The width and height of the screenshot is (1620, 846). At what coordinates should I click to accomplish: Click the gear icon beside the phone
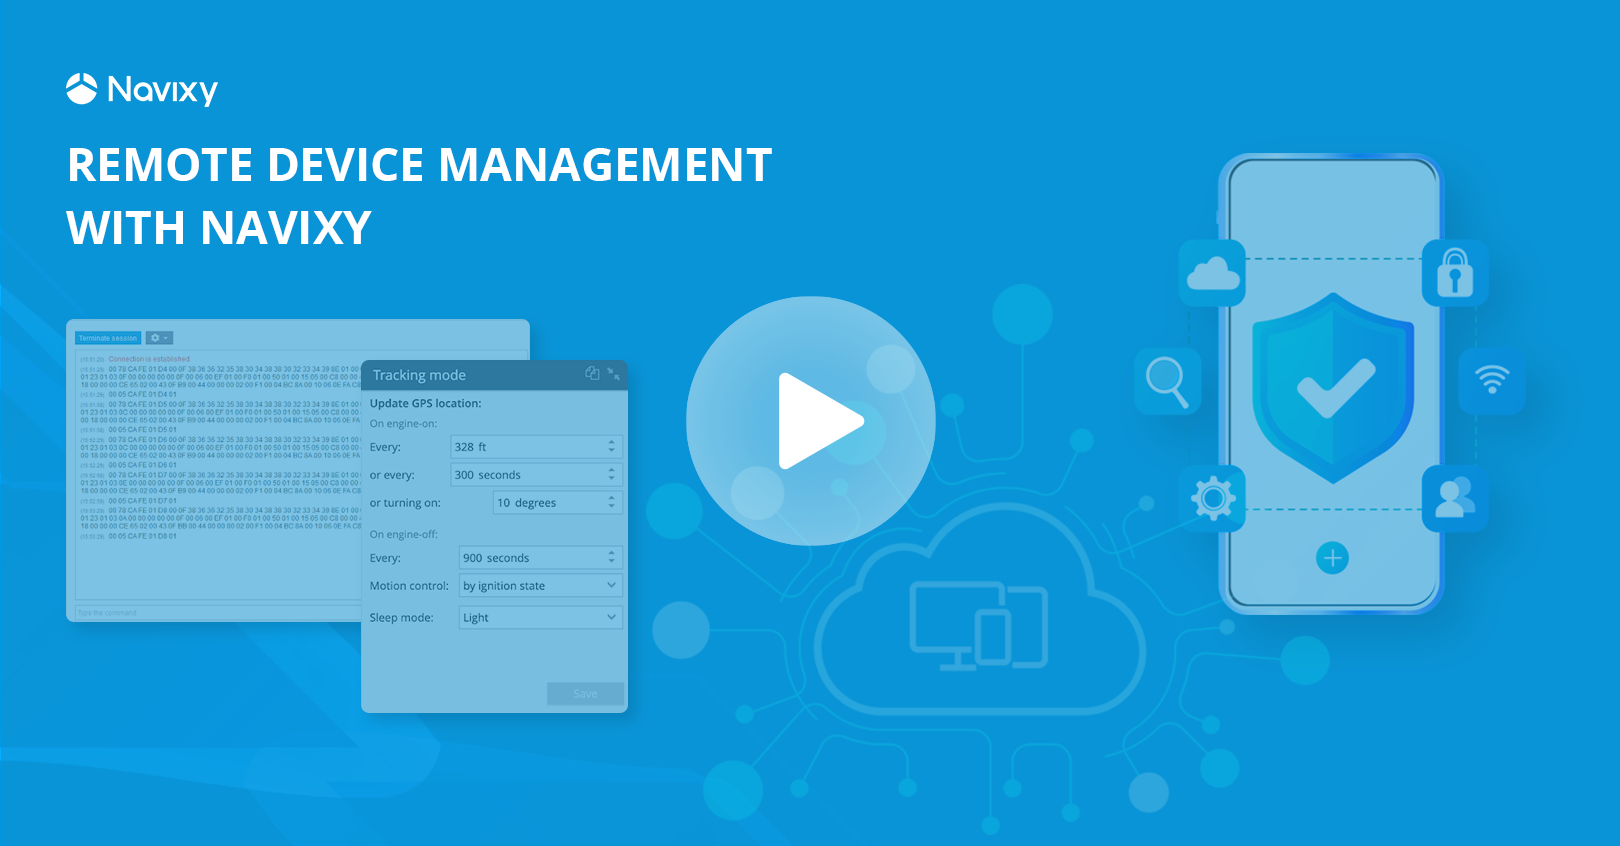point(1212,497)
